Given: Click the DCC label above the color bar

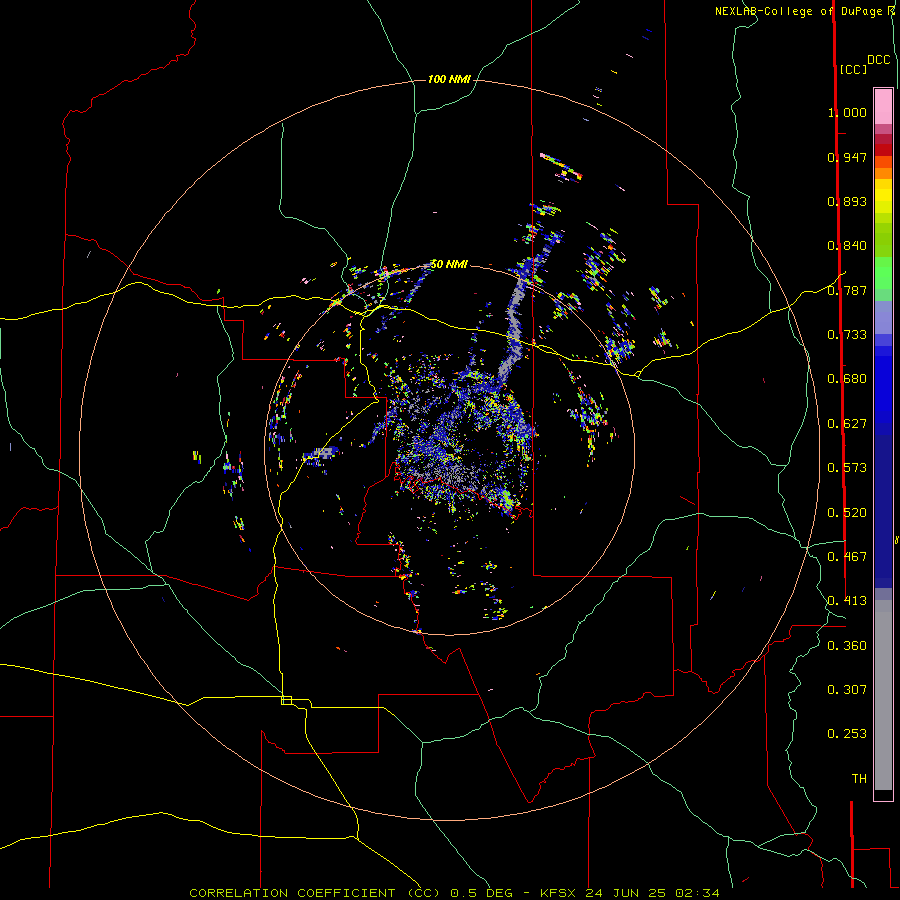Looking at the screenshot, I should coord(878,60).
